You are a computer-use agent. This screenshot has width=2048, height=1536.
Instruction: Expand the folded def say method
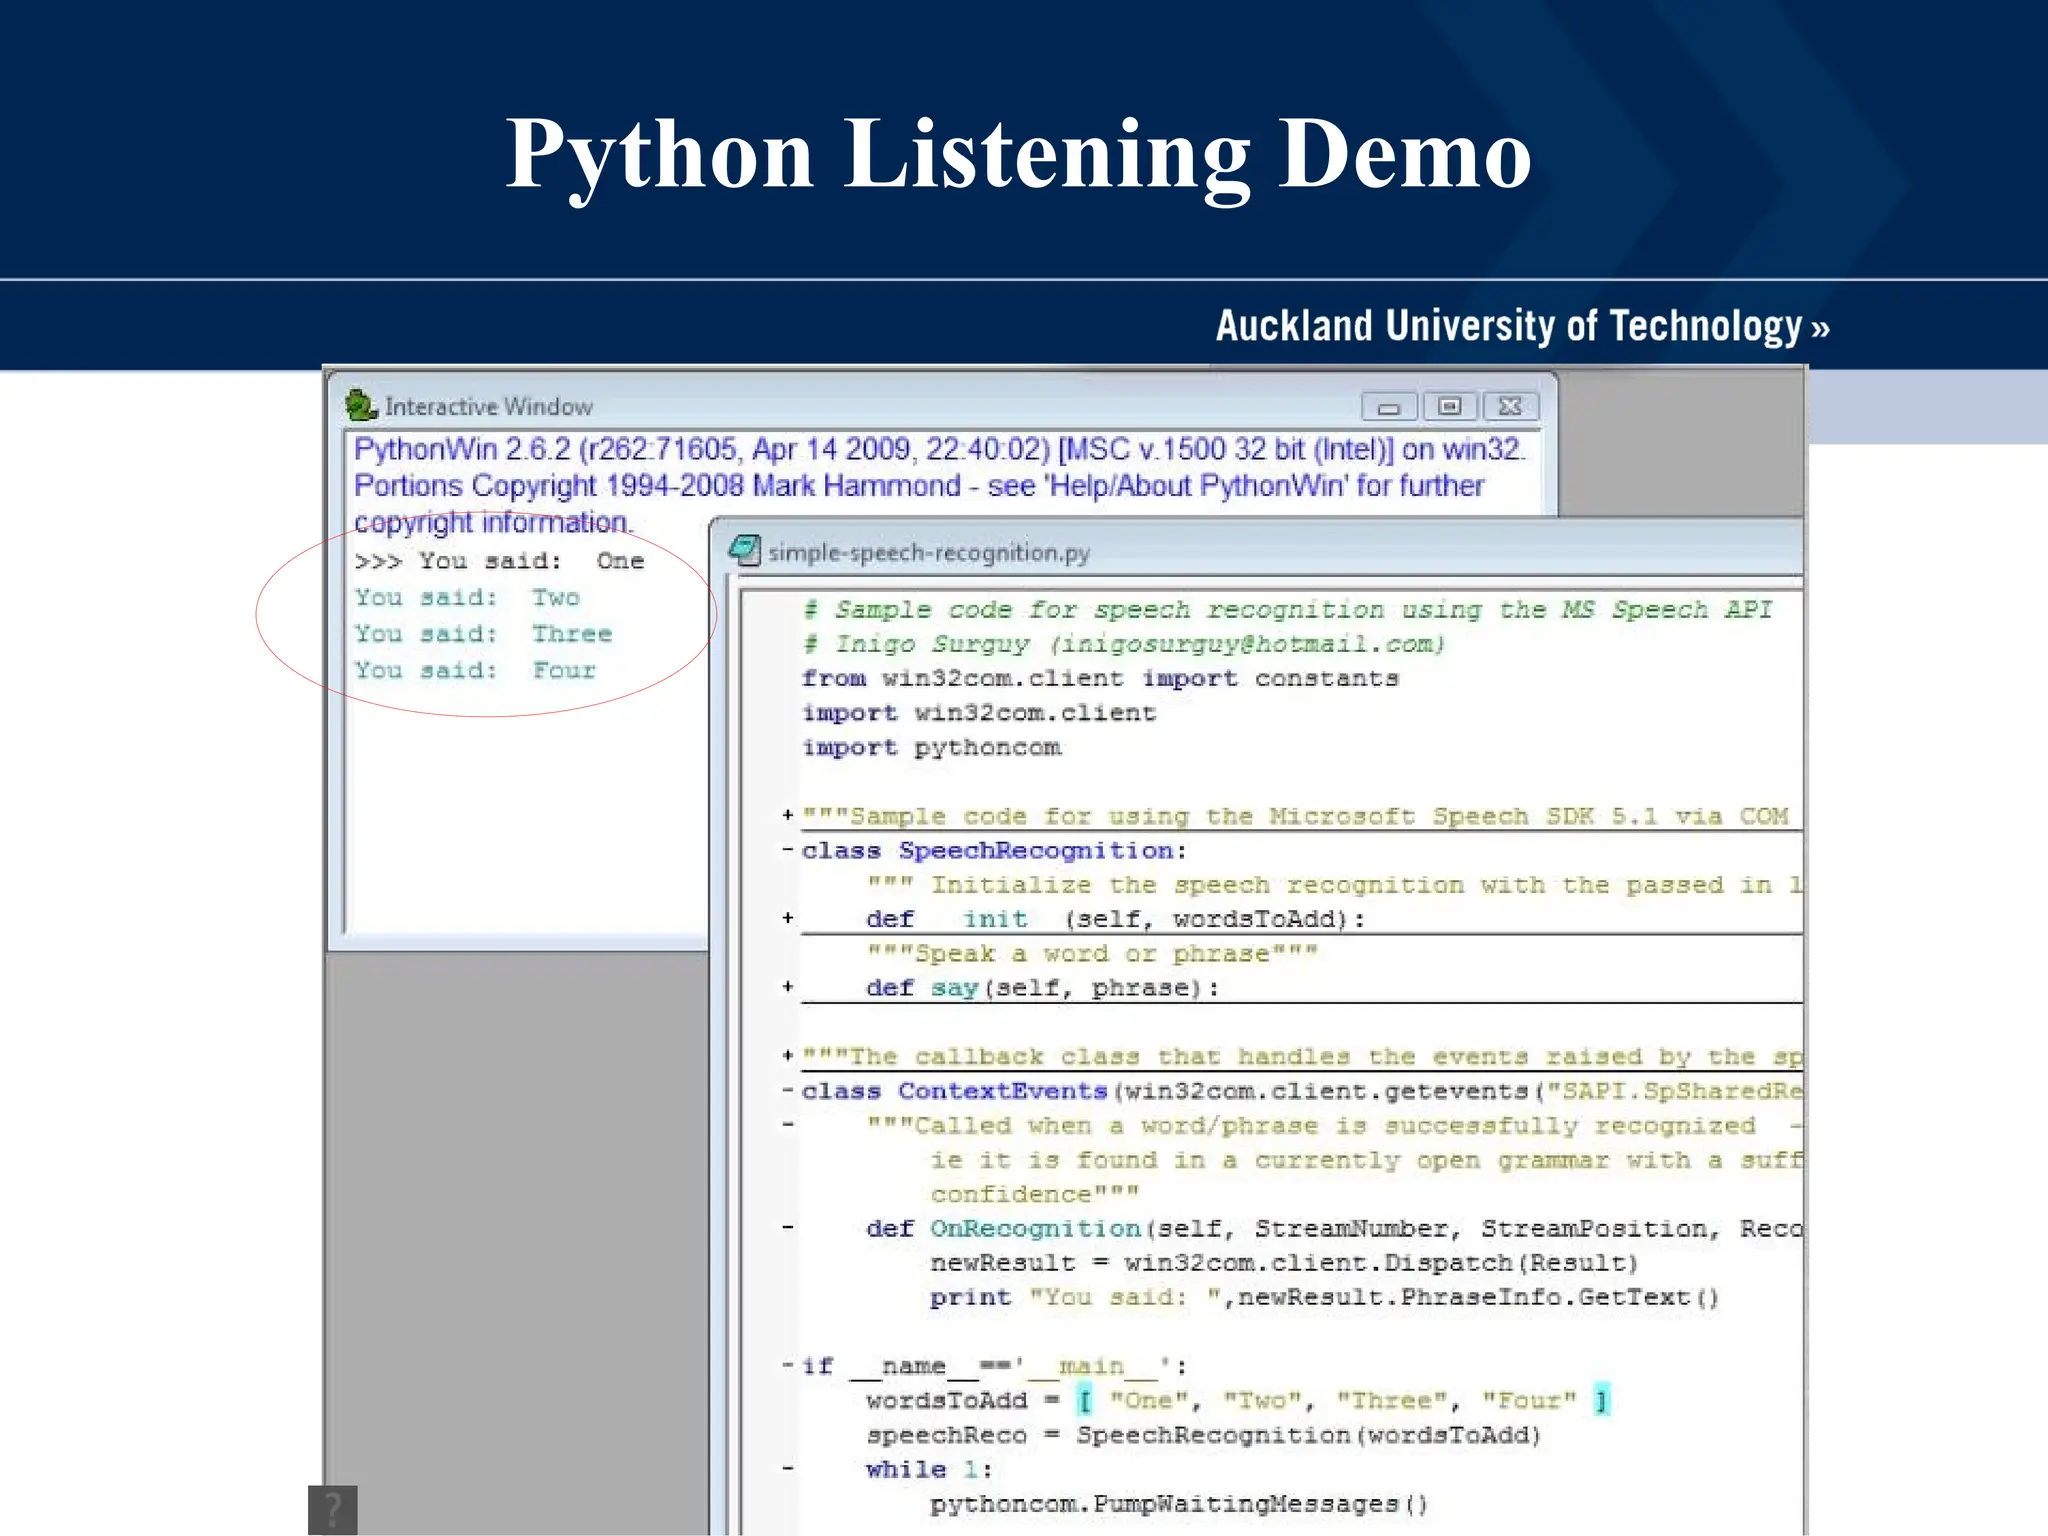coord(788,987)
